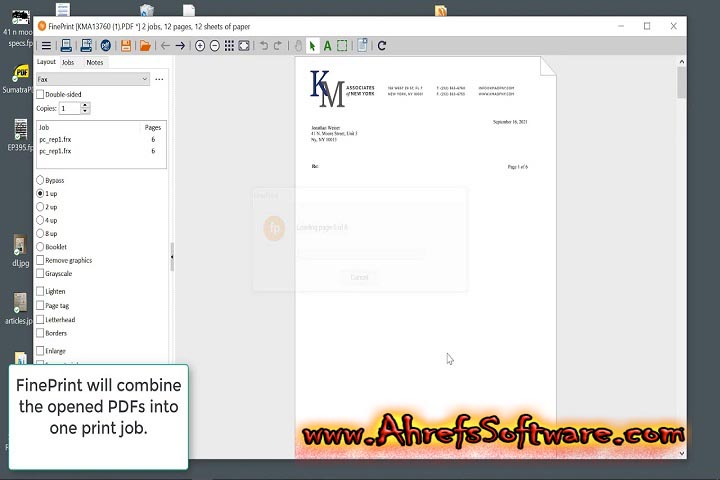Screen dimensions: 720x480
Task: Enable the Borders checkbox
Action: (x=40, y=333)
